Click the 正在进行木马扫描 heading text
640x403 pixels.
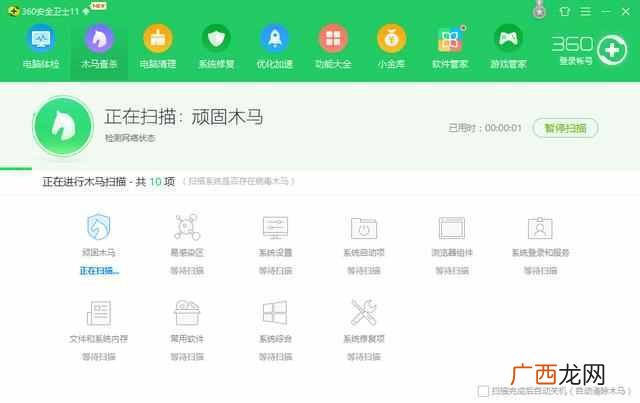click(x=109, y=181)
